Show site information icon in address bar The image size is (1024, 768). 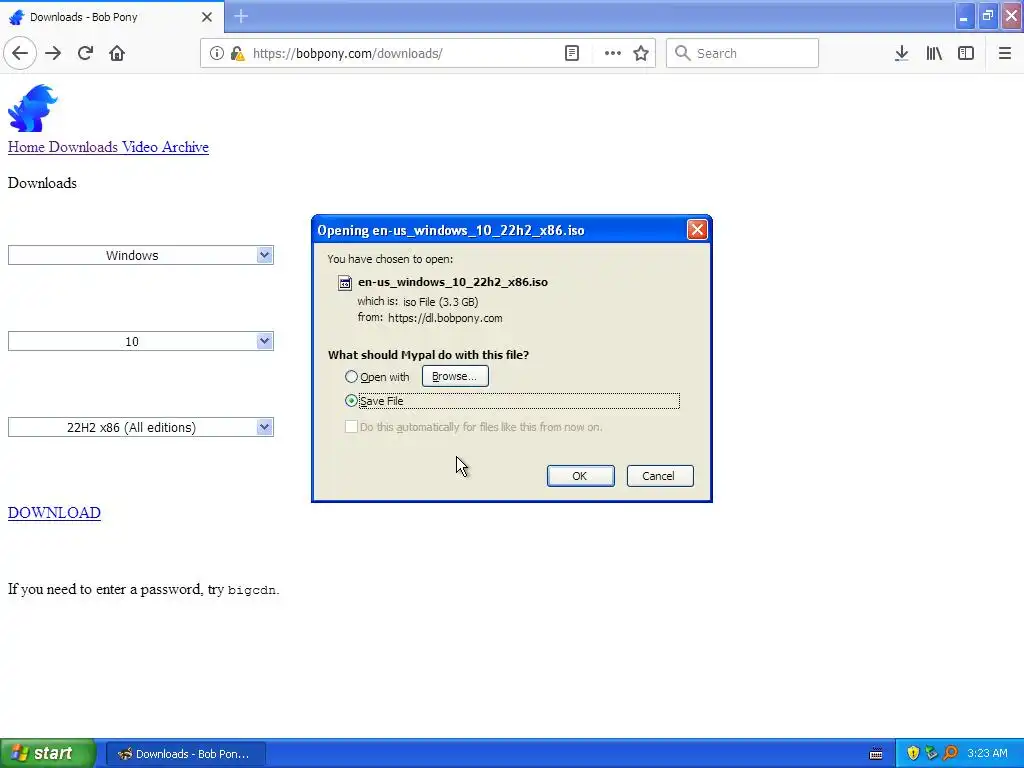216,53
